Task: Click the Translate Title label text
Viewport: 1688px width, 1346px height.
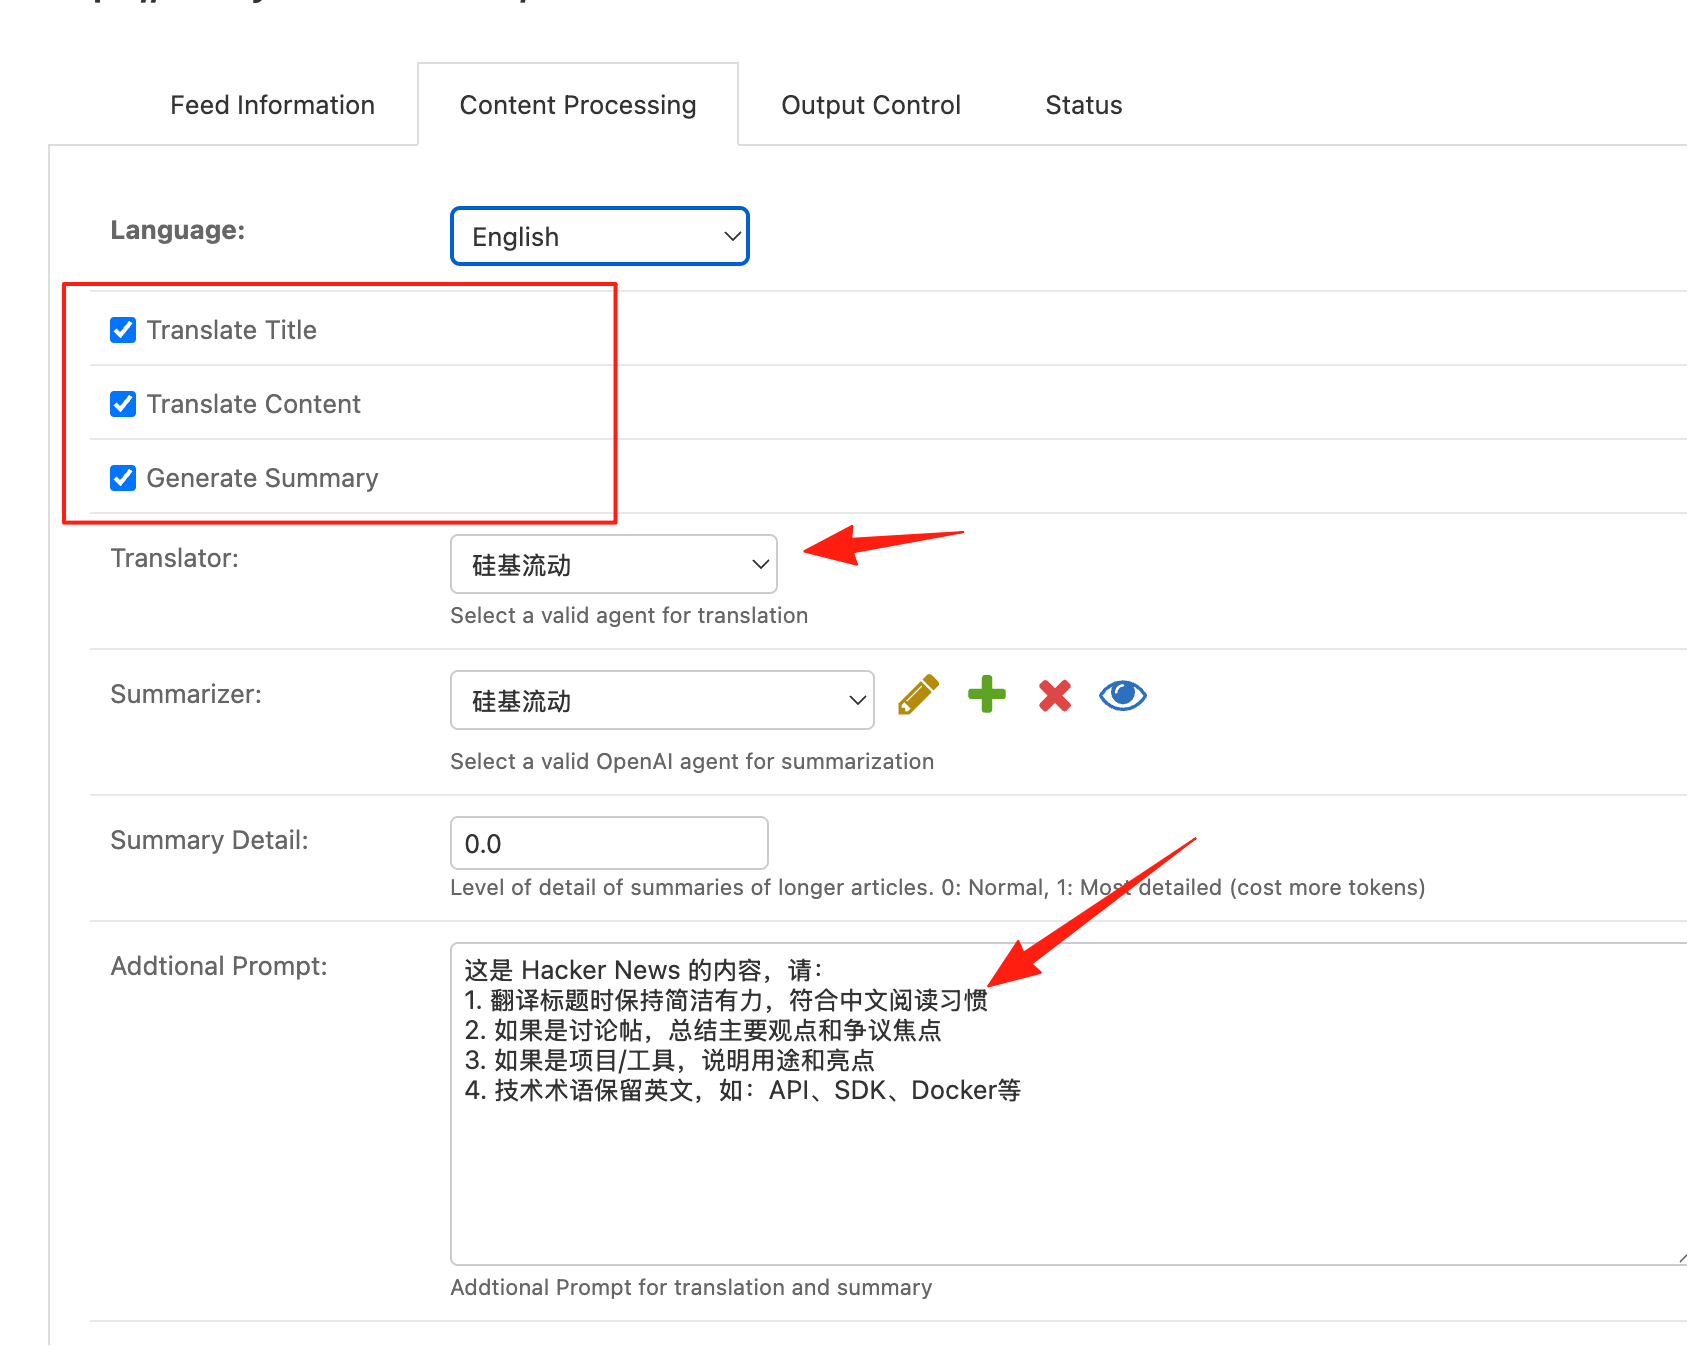Action: pos(232,330)
